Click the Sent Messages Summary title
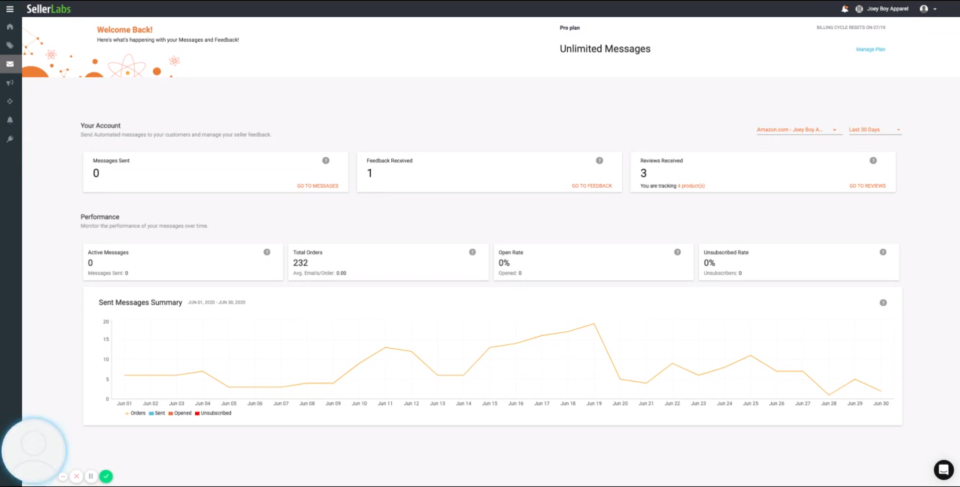Image resolution: width=960 pixels, height=487 pixels. point(140,303)
